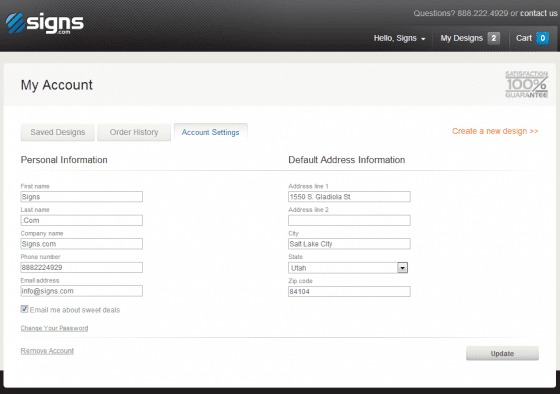560x394 pixels.
Task: Click the Remove Account link
Action: coord(47,351)
